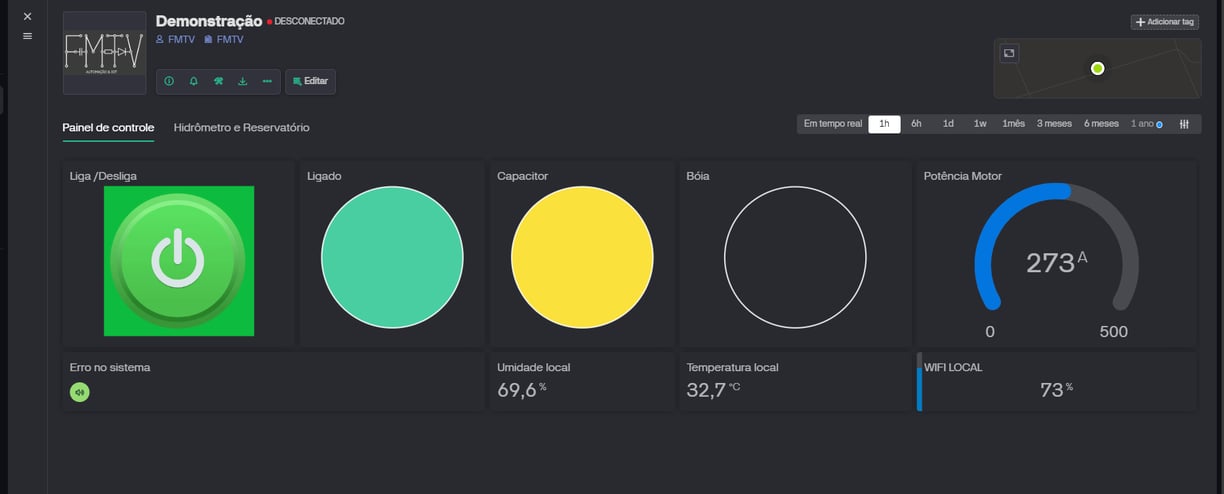This screenshot has height=494, width=1224.
Task: Select the 1mês time range
Action: 1014,124
